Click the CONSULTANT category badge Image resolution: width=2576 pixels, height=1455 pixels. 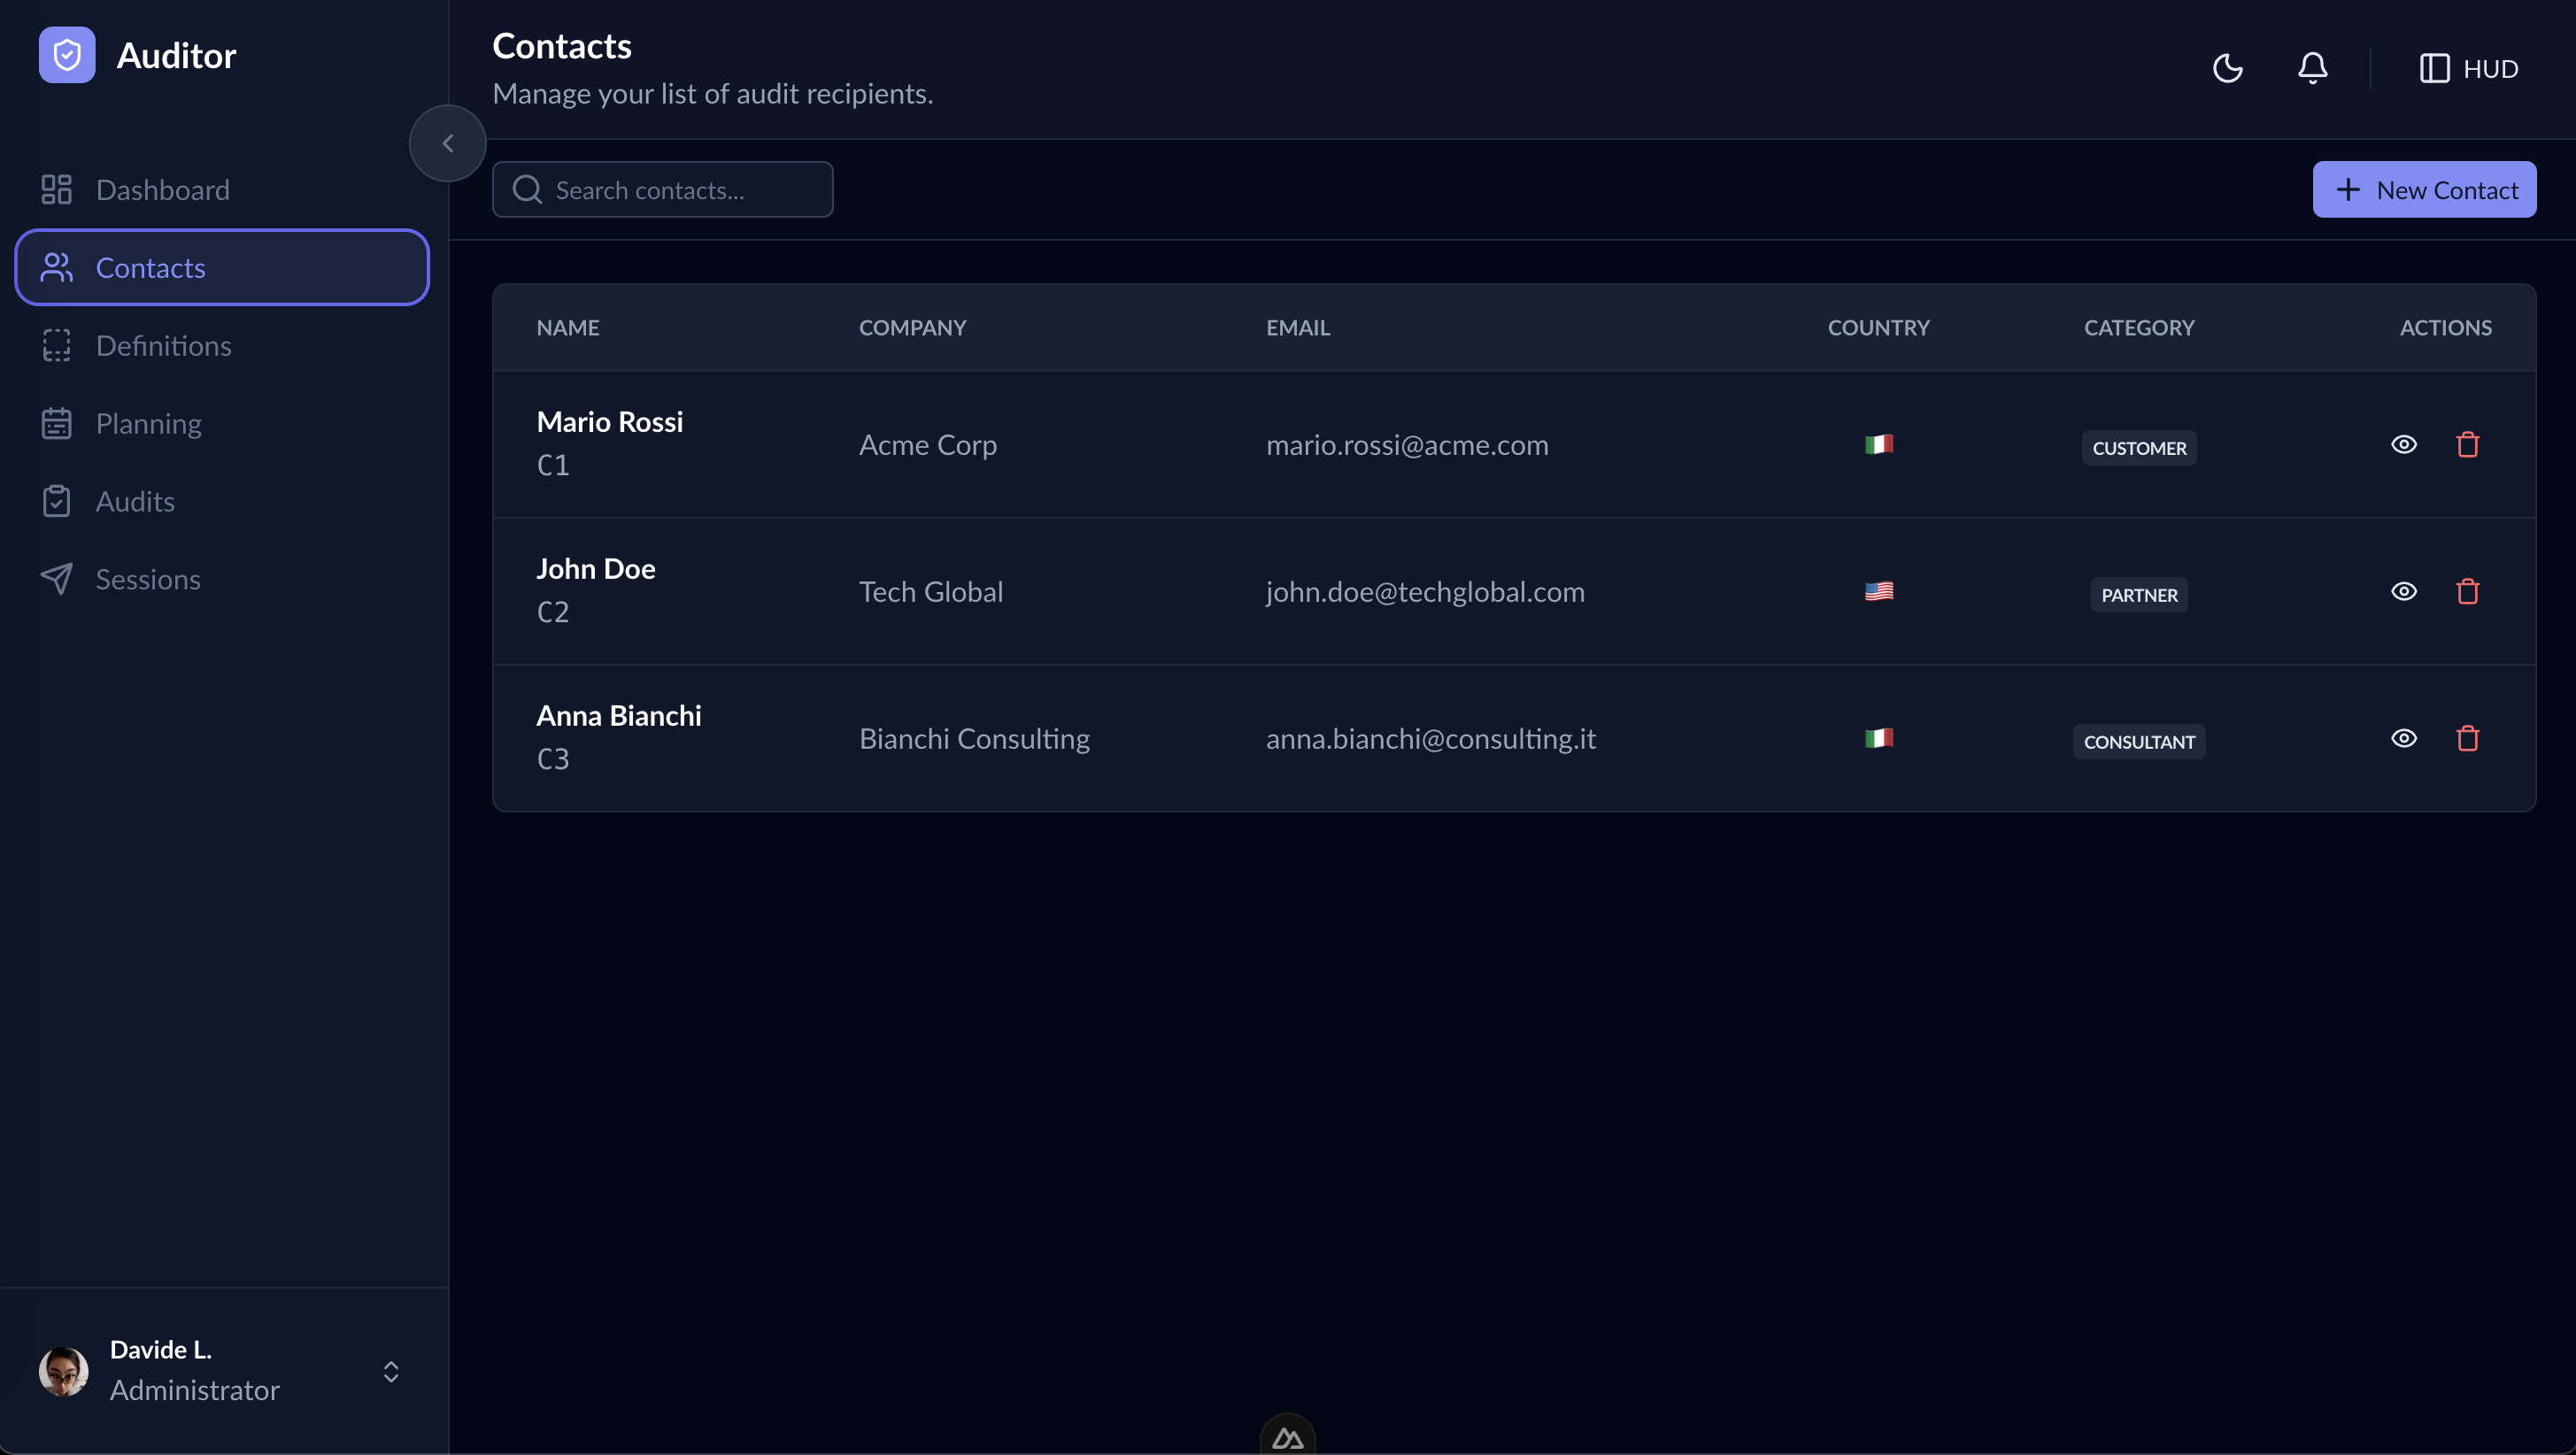click(x=2139, y=741)
